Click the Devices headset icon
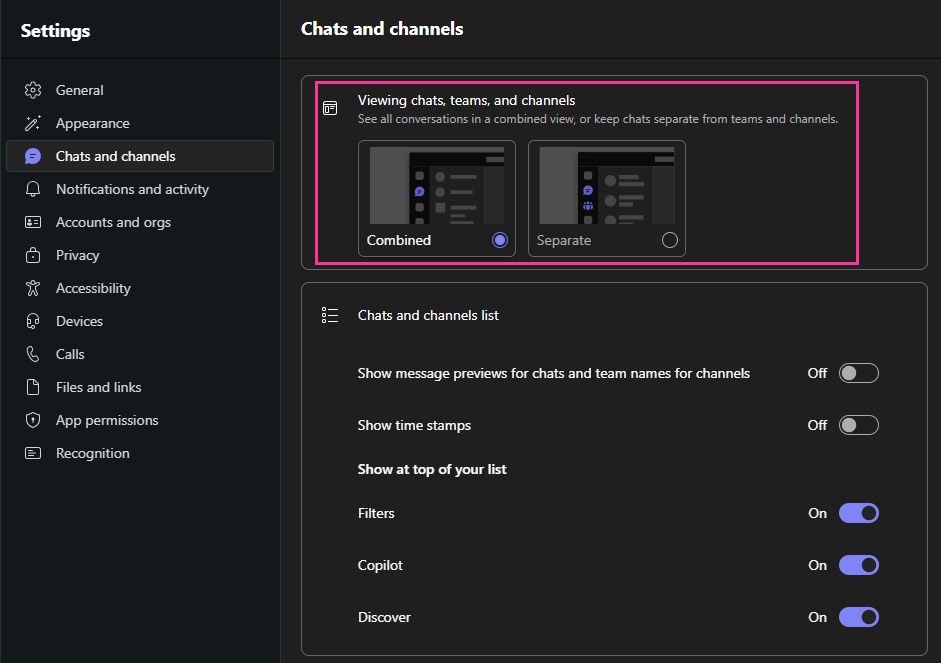The height and width of the screenshot is (663, 941). [x=33, y=321]
